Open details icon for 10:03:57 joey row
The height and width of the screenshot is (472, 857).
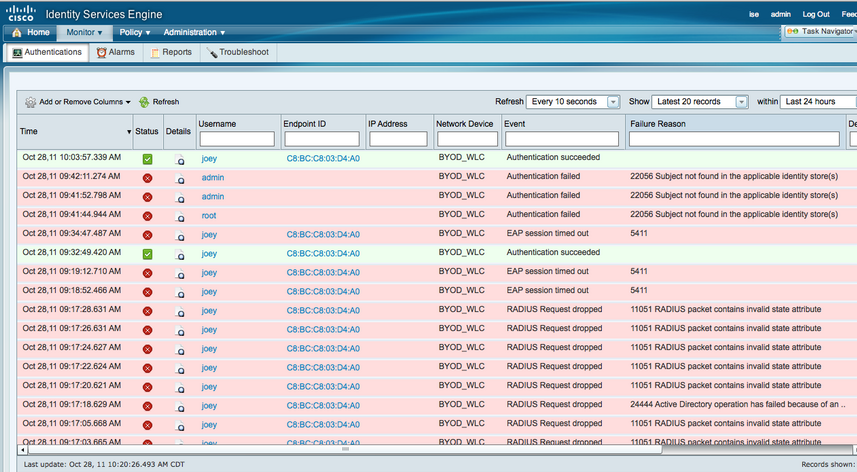tap(180, 159)
